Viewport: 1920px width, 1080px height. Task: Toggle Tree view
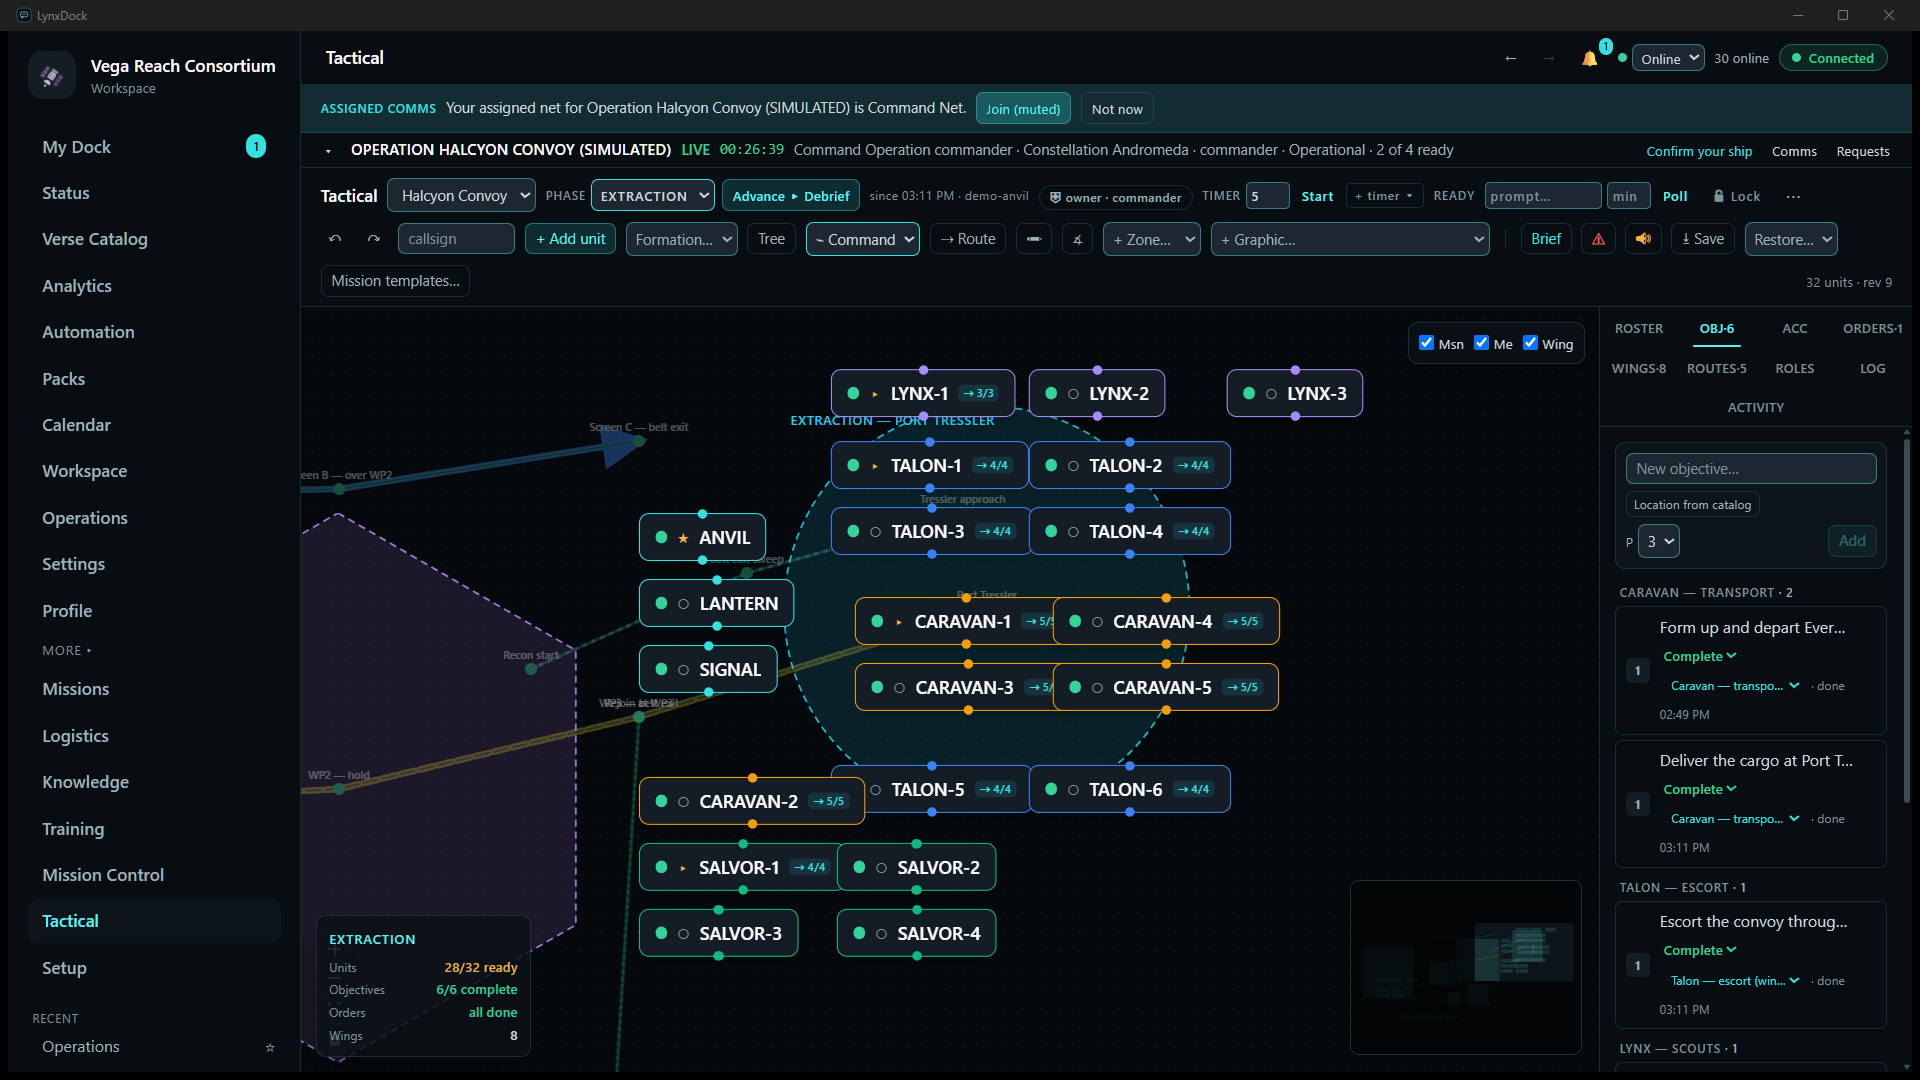[771, 239]
